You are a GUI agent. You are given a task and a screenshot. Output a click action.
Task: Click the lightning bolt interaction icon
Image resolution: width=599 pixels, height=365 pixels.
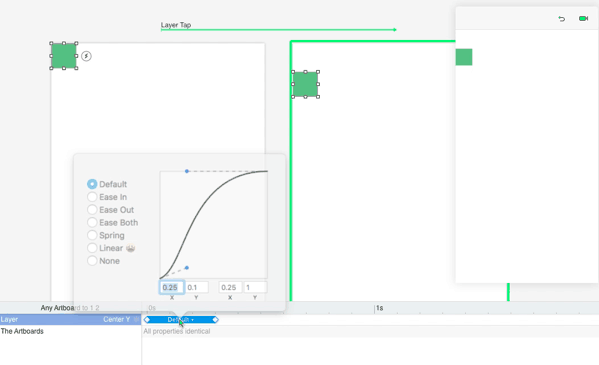point(87,56)
